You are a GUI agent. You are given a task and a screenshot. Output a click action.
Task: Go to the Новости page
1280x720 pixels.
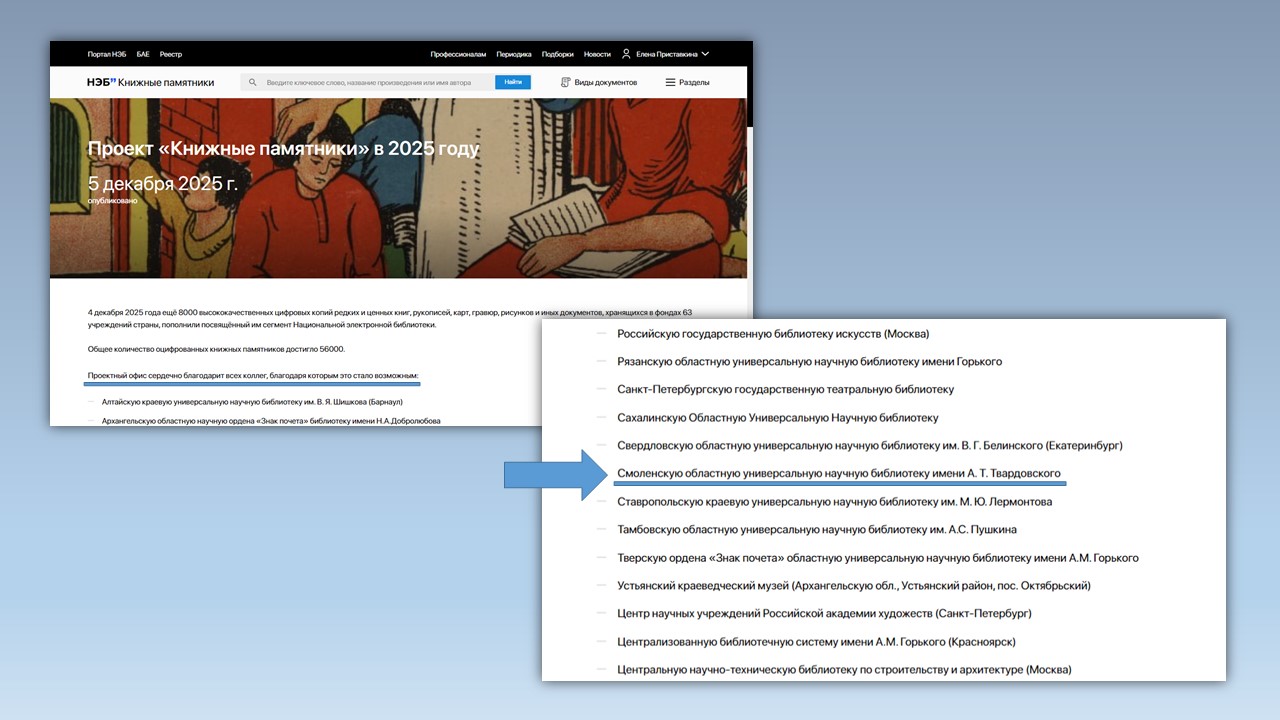pos(597,54)
